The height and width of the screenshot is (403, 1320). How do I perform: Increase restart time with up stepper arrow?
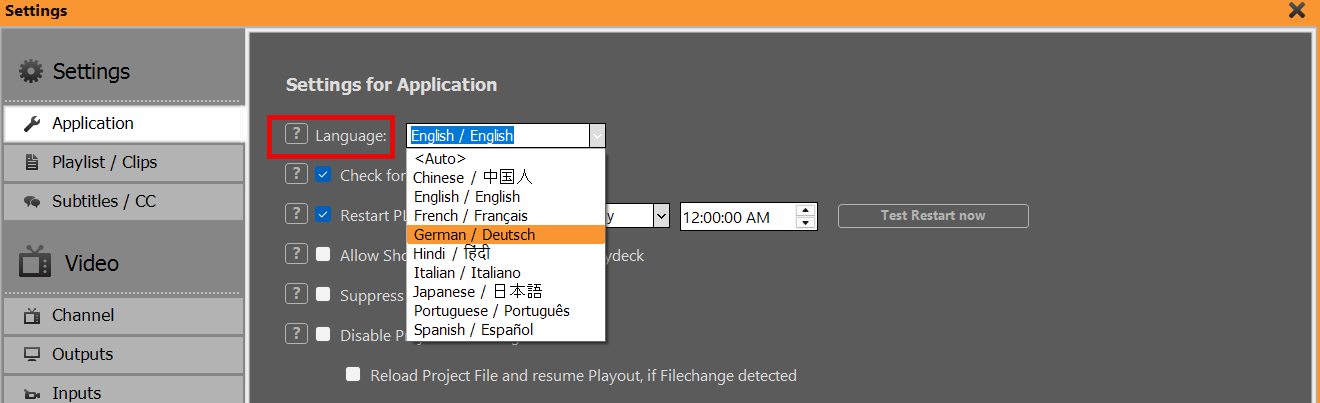click(x=805, y=210)
